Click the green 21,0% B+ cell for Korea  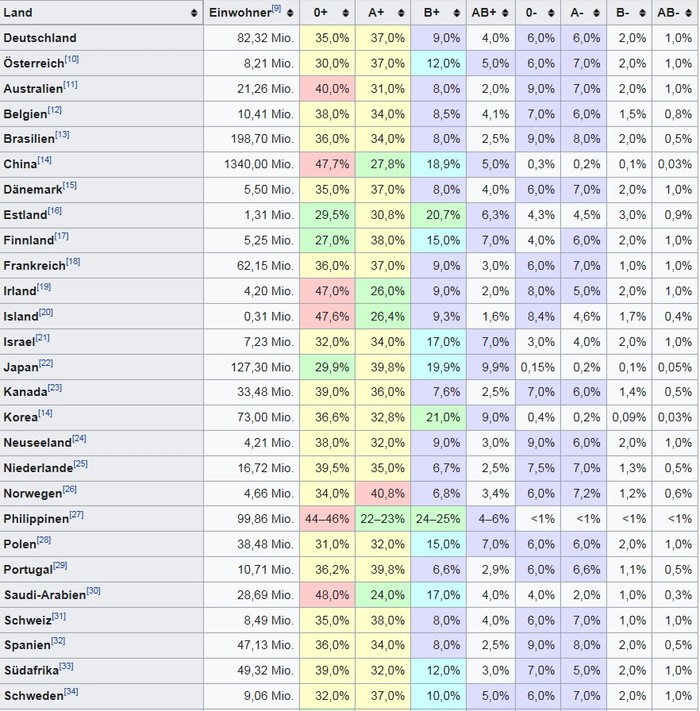438,417
